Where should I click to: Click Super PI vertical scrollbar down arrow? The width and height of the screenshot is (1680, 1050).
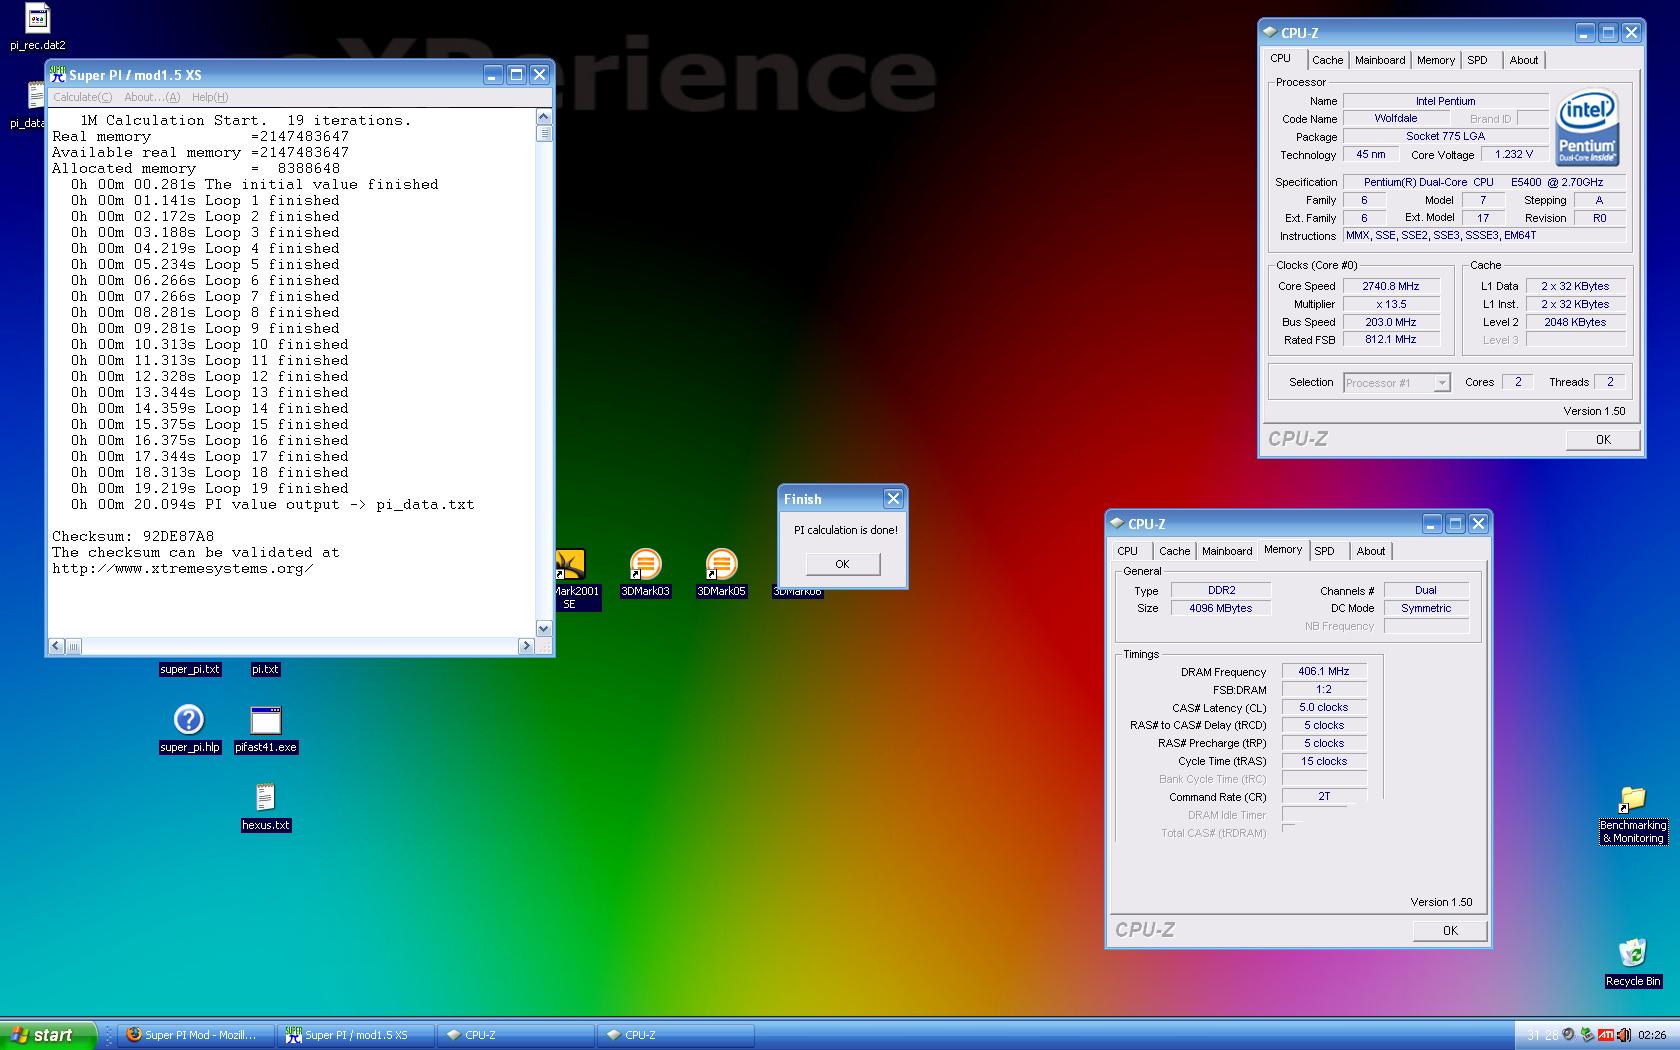pos(544,629)
